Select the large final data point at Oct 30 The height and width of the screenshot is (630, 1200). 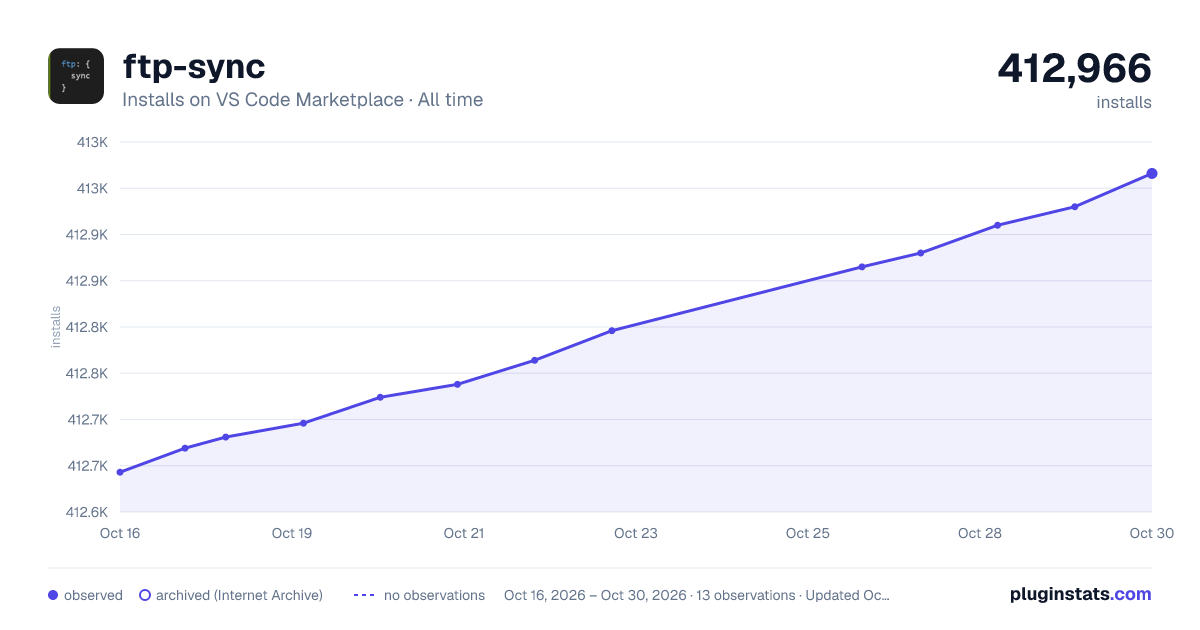(x=1152, y=174)
